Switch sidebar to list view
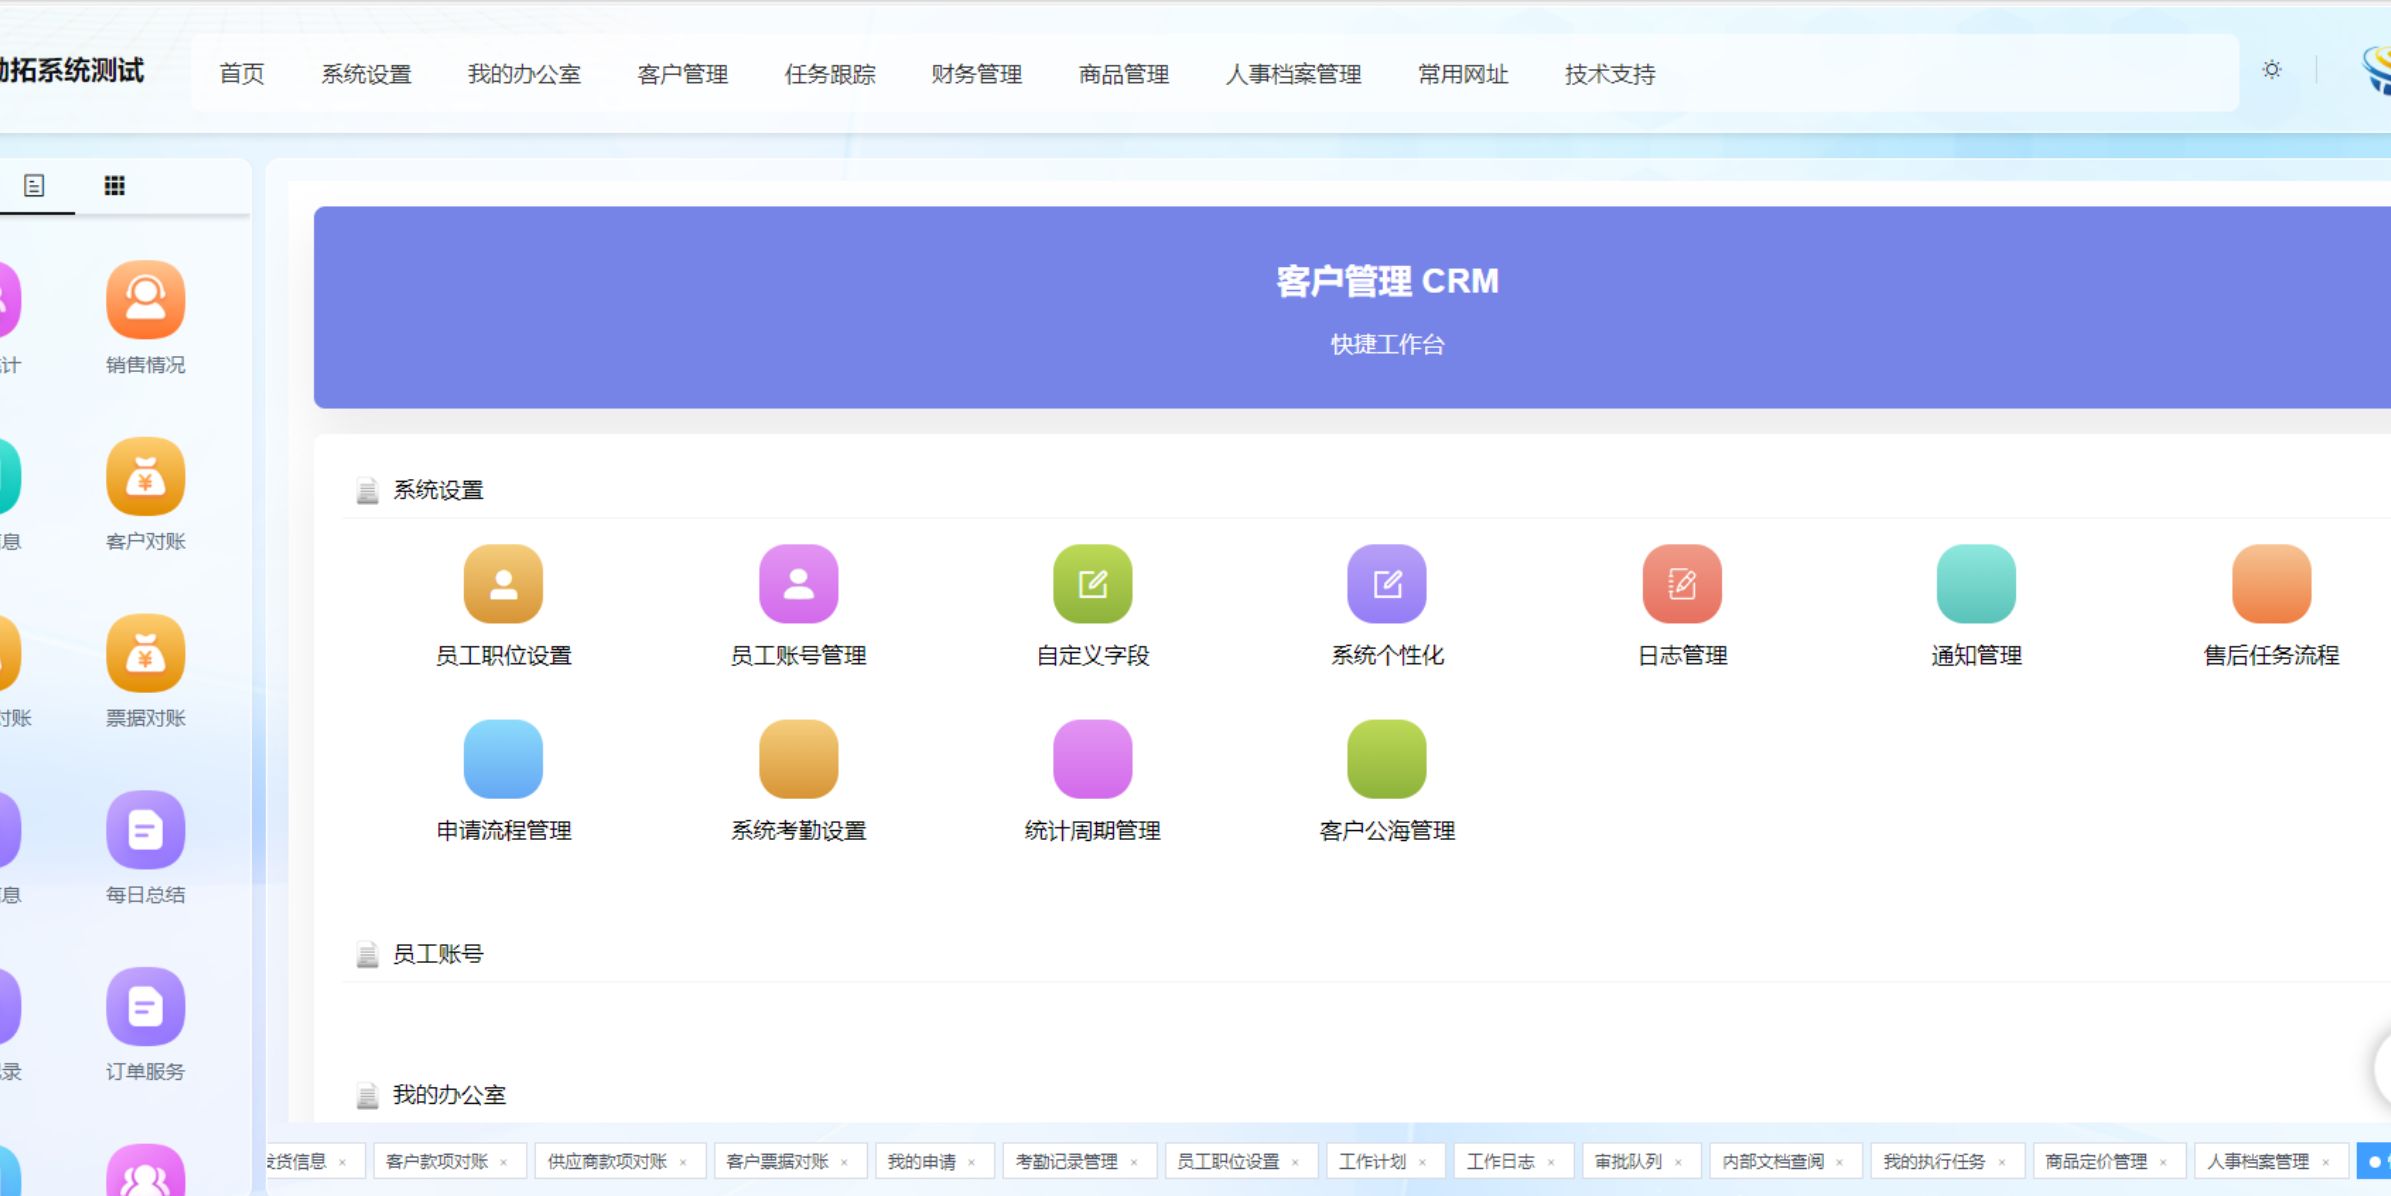The height and width of the screenshot is (1196, 2391). 34,186
